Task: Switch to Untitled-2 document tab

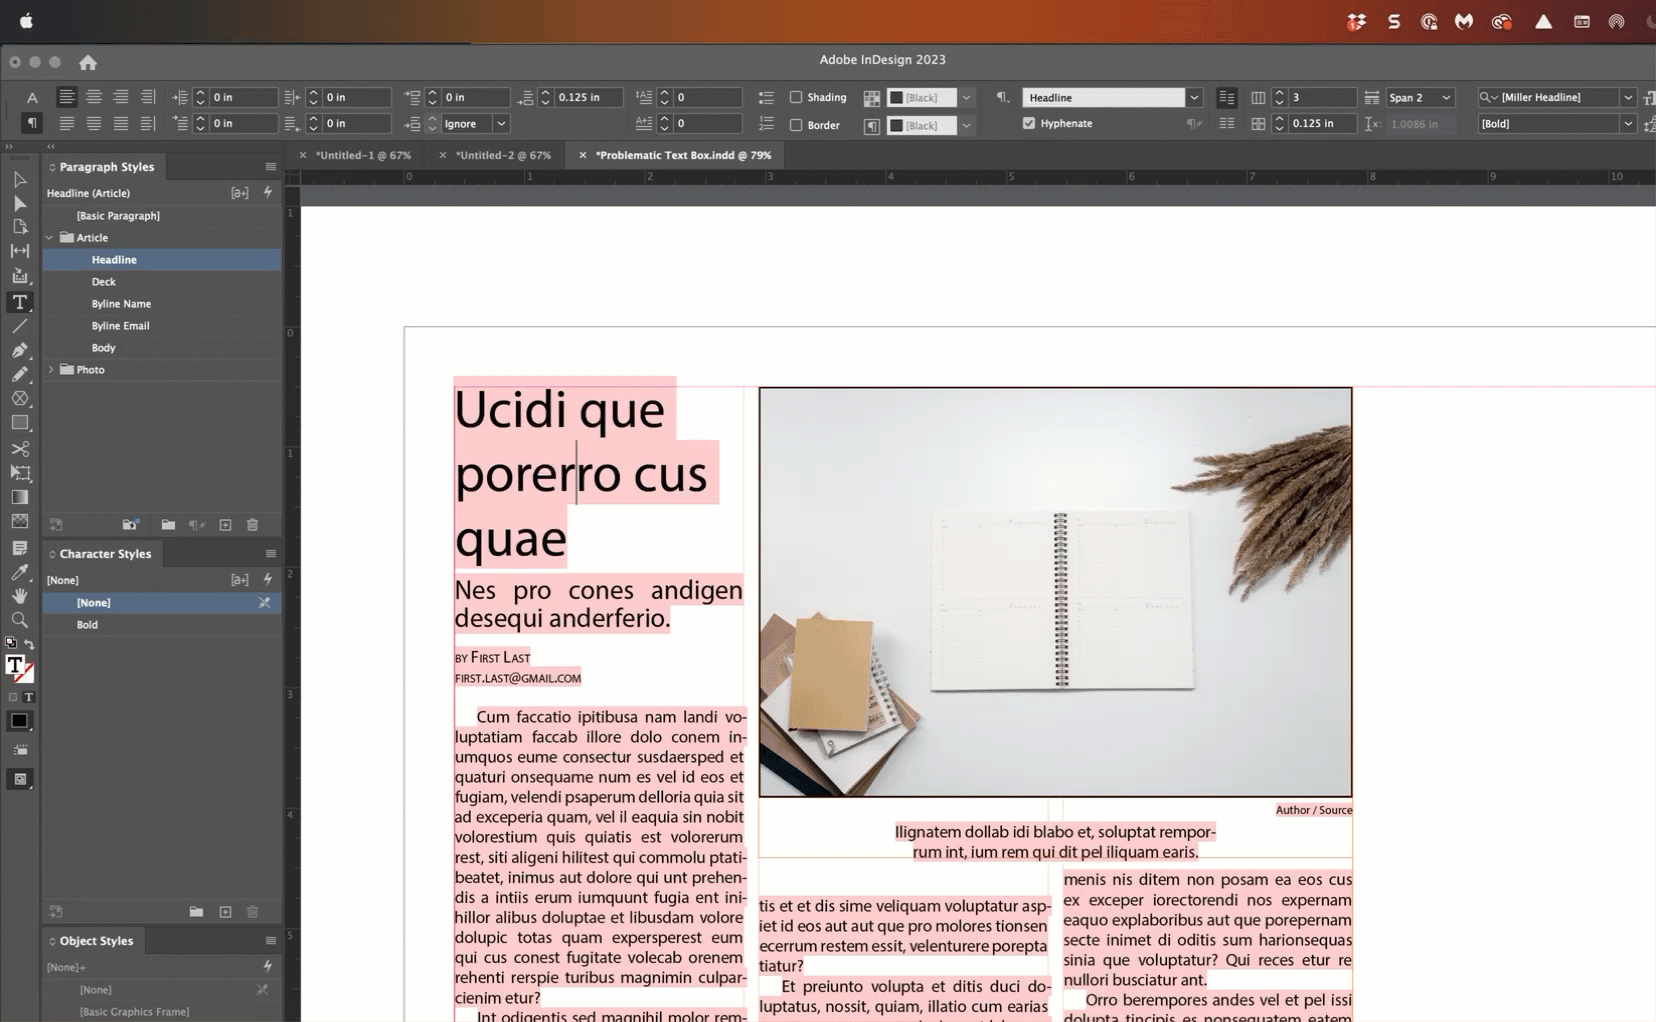Action: [503, 155]
